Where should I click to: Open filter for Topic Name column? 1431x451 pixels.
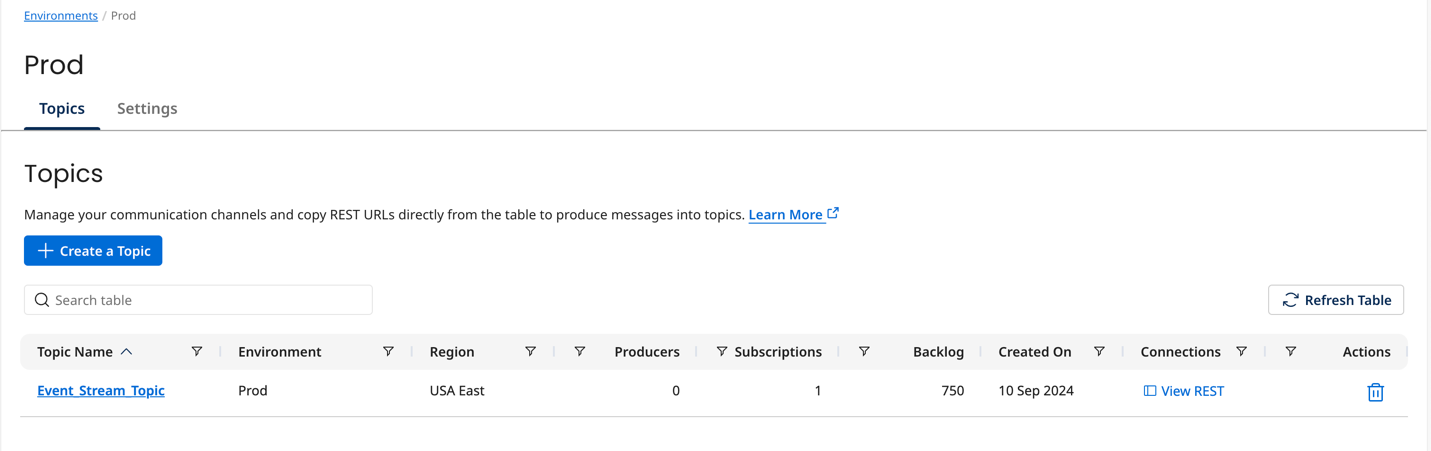tap(197, 352)
